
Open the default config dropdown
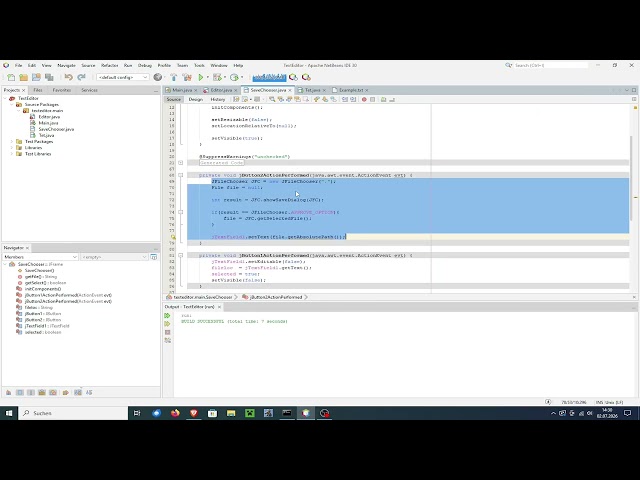(x=122, y=77)
